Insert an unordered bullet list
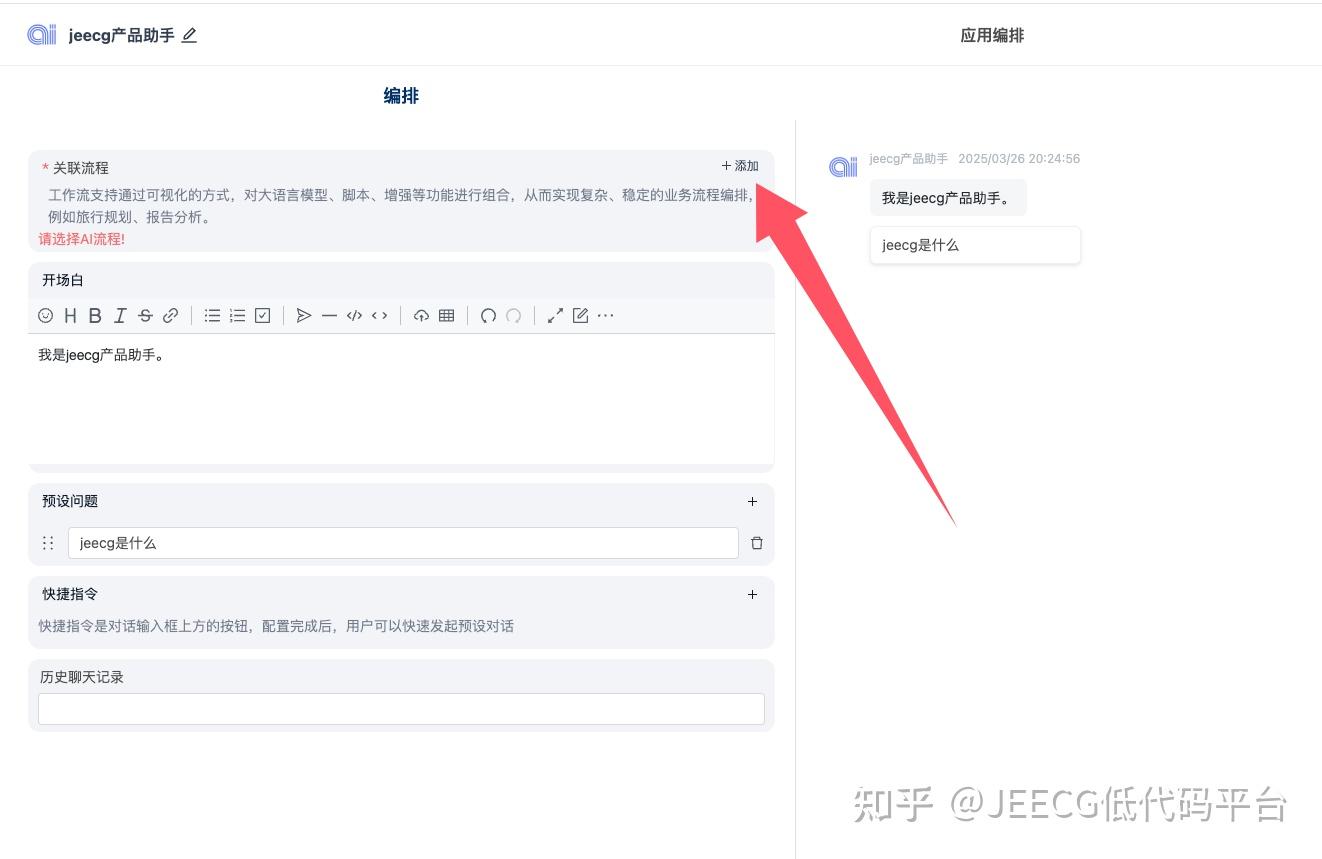1322x859 pixels. point(212,316)
